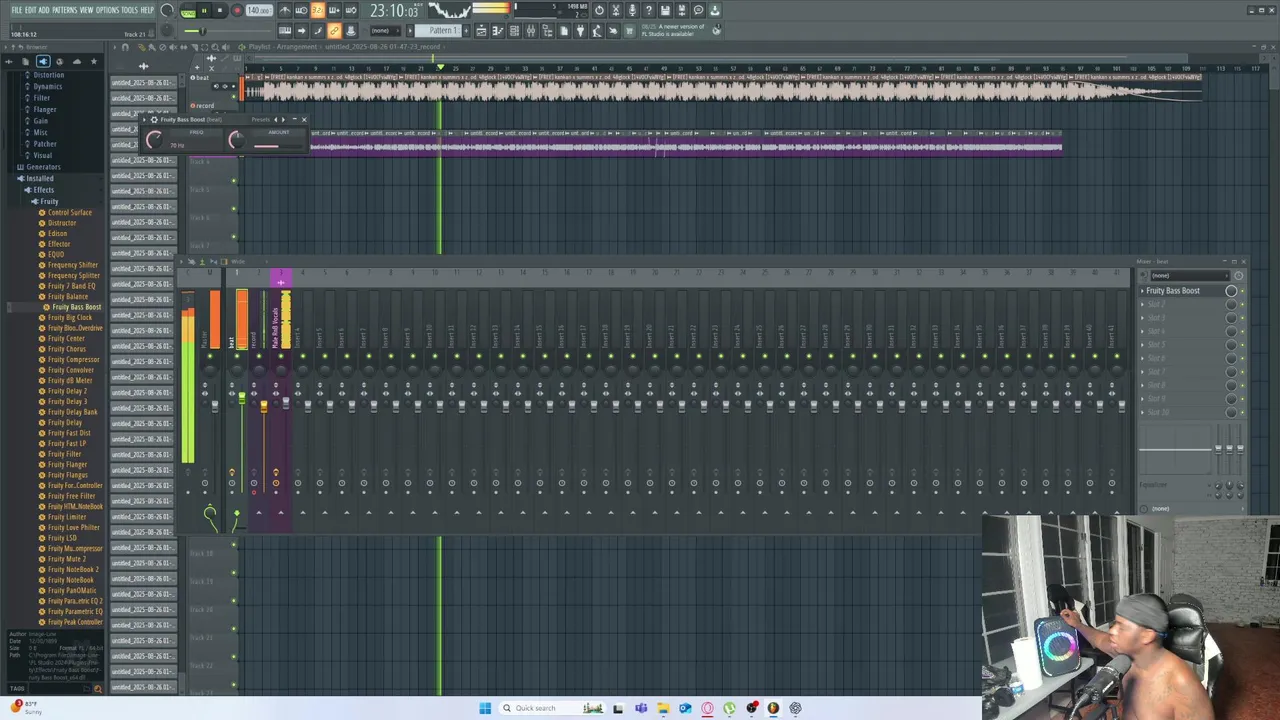
Task: Collapse the Installed folder in browser
Action: point(40,178)
